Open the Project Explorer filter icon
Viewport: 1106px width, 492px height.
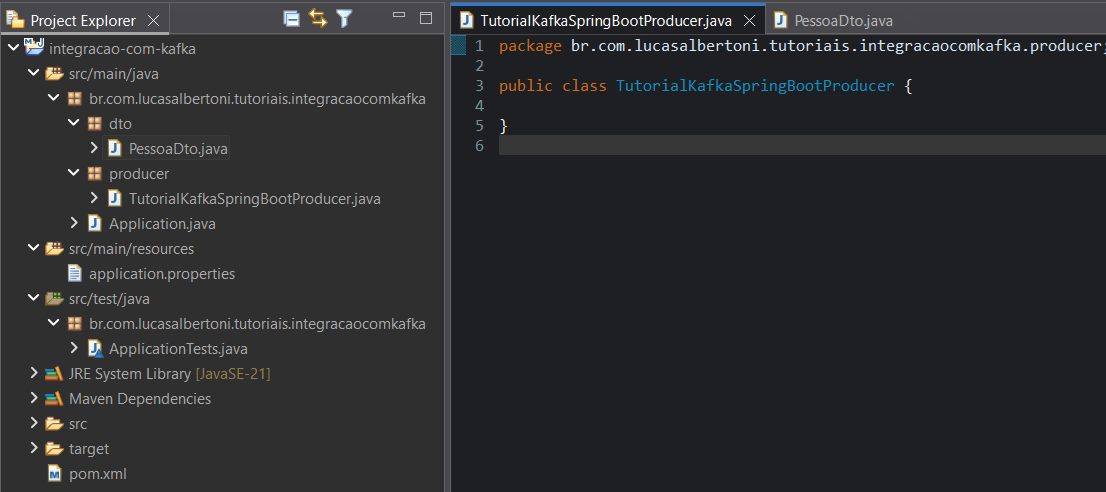click(344, 19)
